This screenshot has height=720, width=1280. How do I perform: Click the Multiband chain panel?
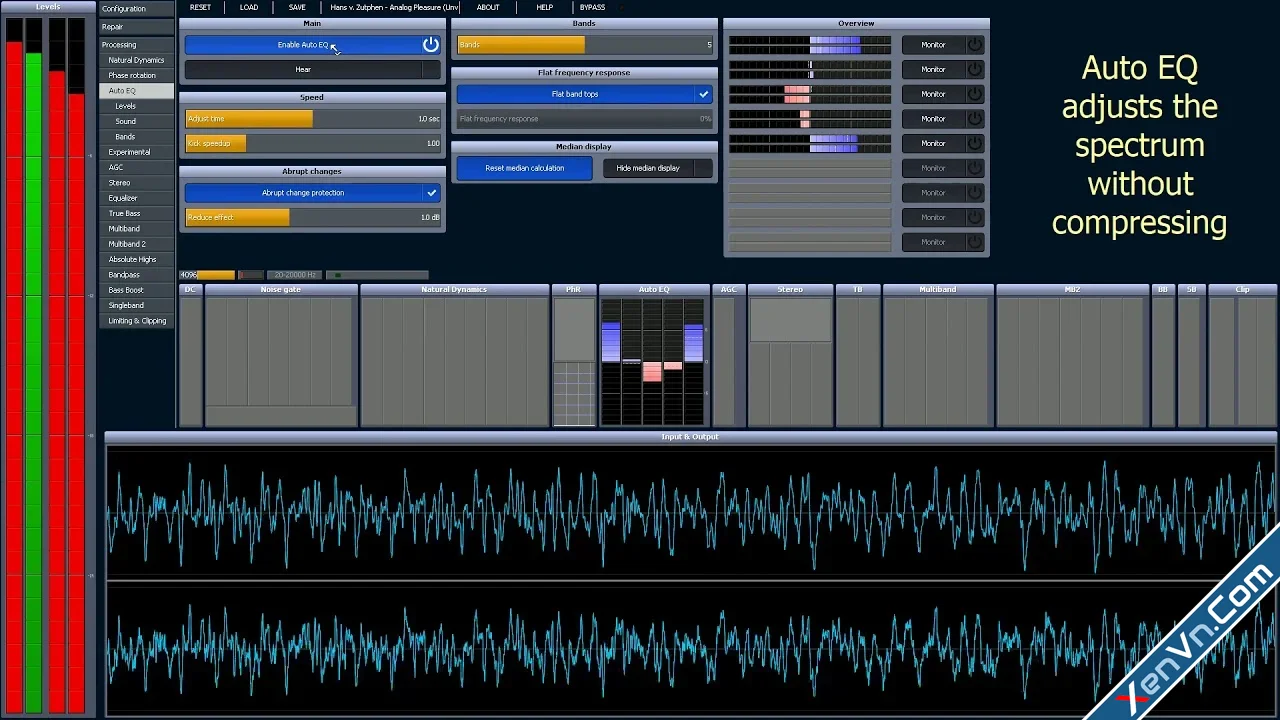pyautogui.click(x=937, y=356)
